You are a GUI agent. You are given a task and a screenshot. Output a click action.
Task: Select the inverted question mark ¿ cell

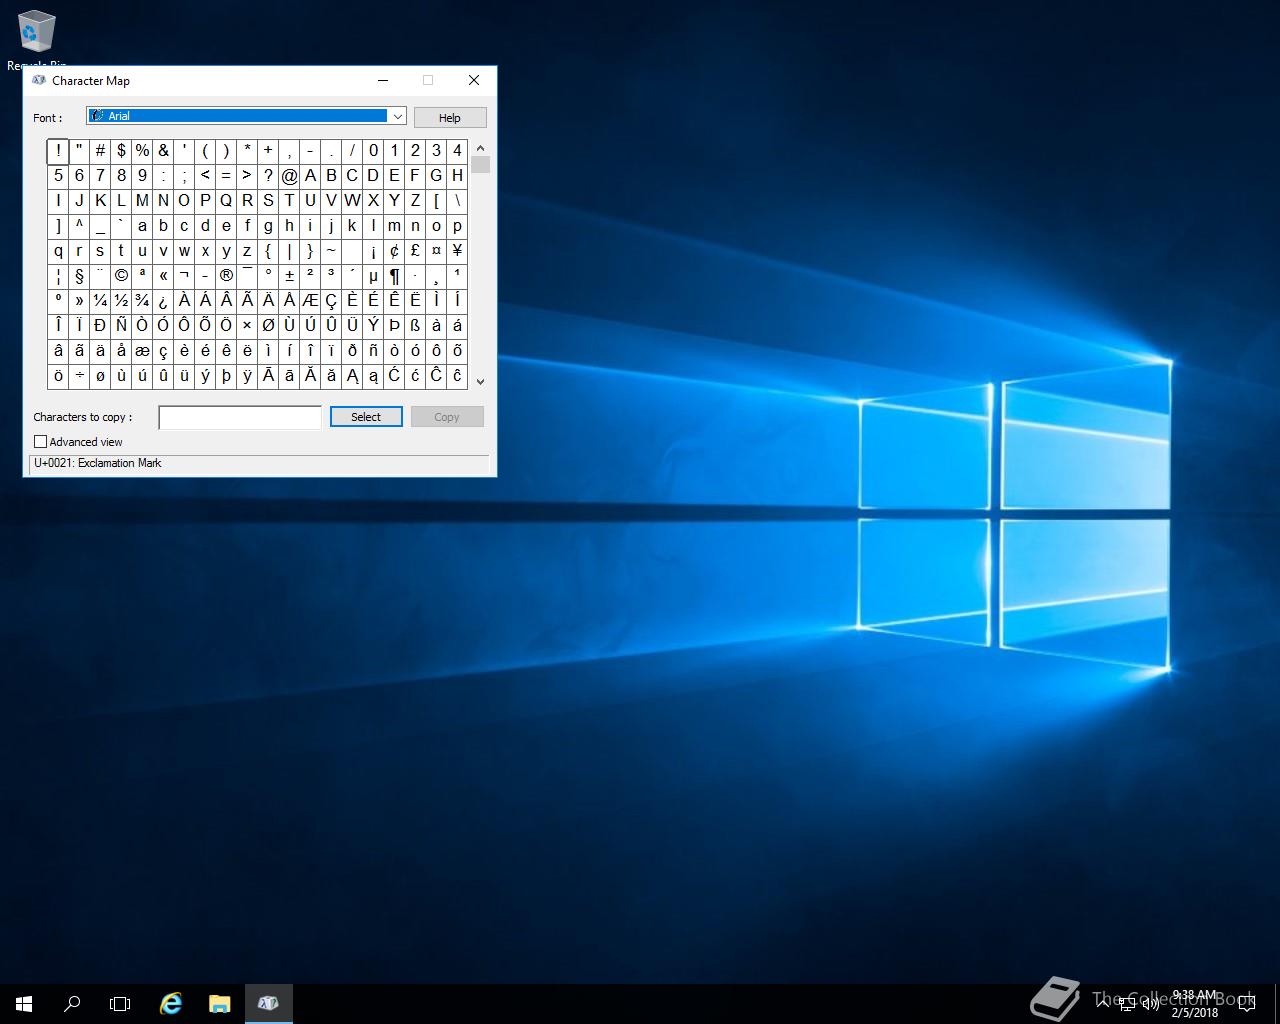coord(163,301)
